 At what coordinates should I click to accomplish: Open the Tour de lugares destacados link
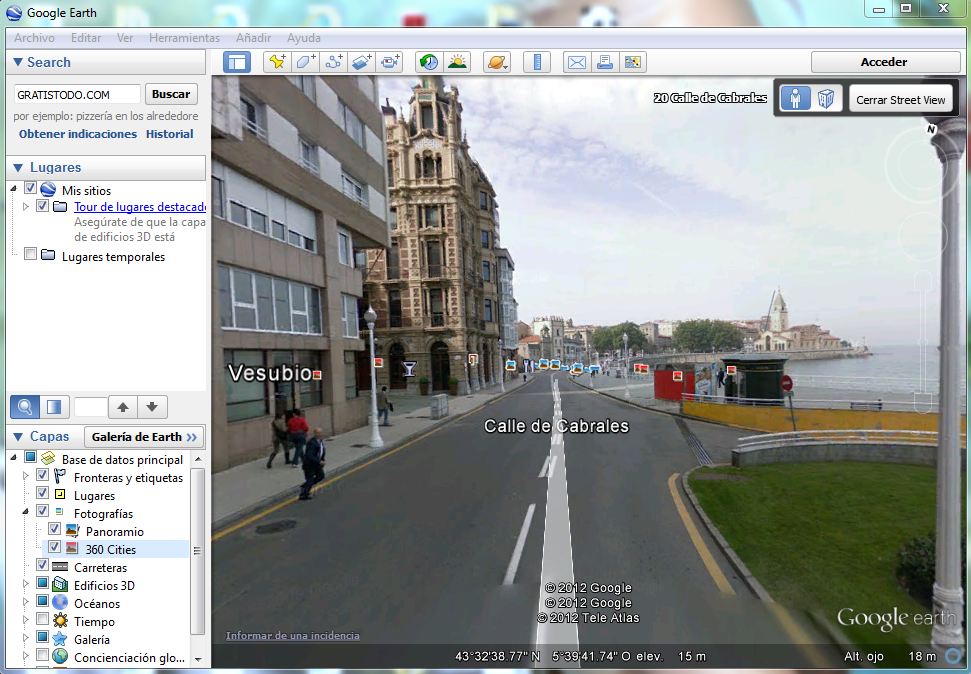[140, 207]
